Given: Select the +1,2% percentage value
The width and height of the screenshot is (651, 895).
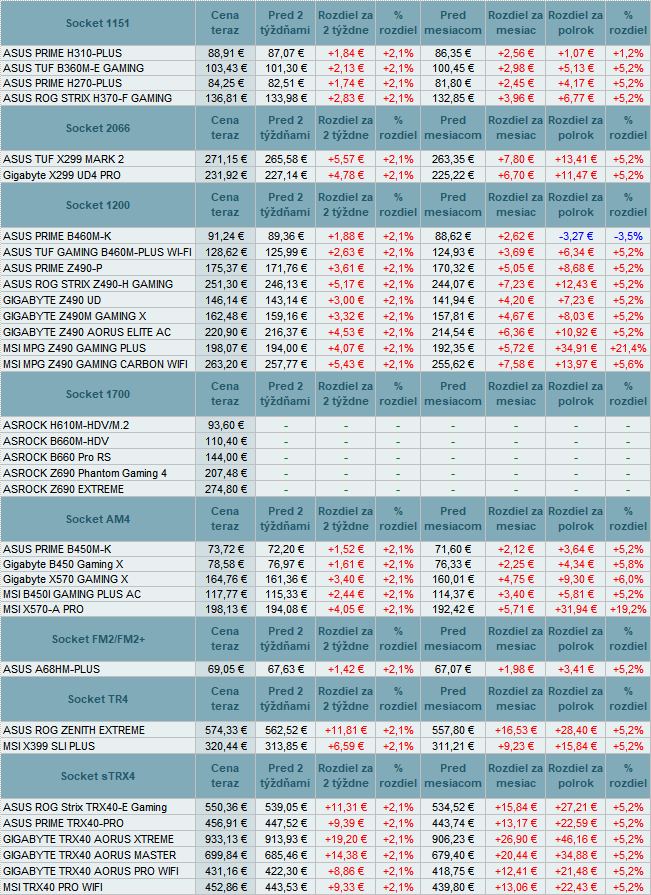Looking at the screenshot, I should point(628,53).
